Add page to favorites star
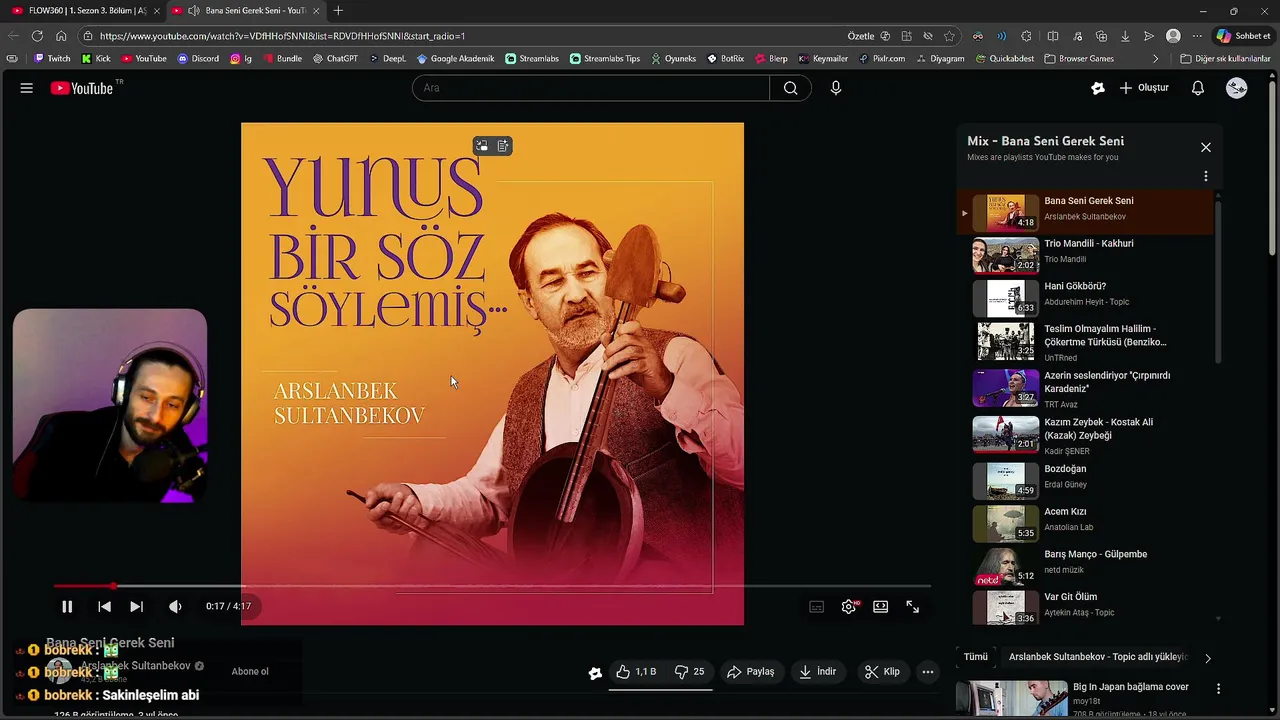This screenshot has height=720, width=1280. (x=949, y=36)
